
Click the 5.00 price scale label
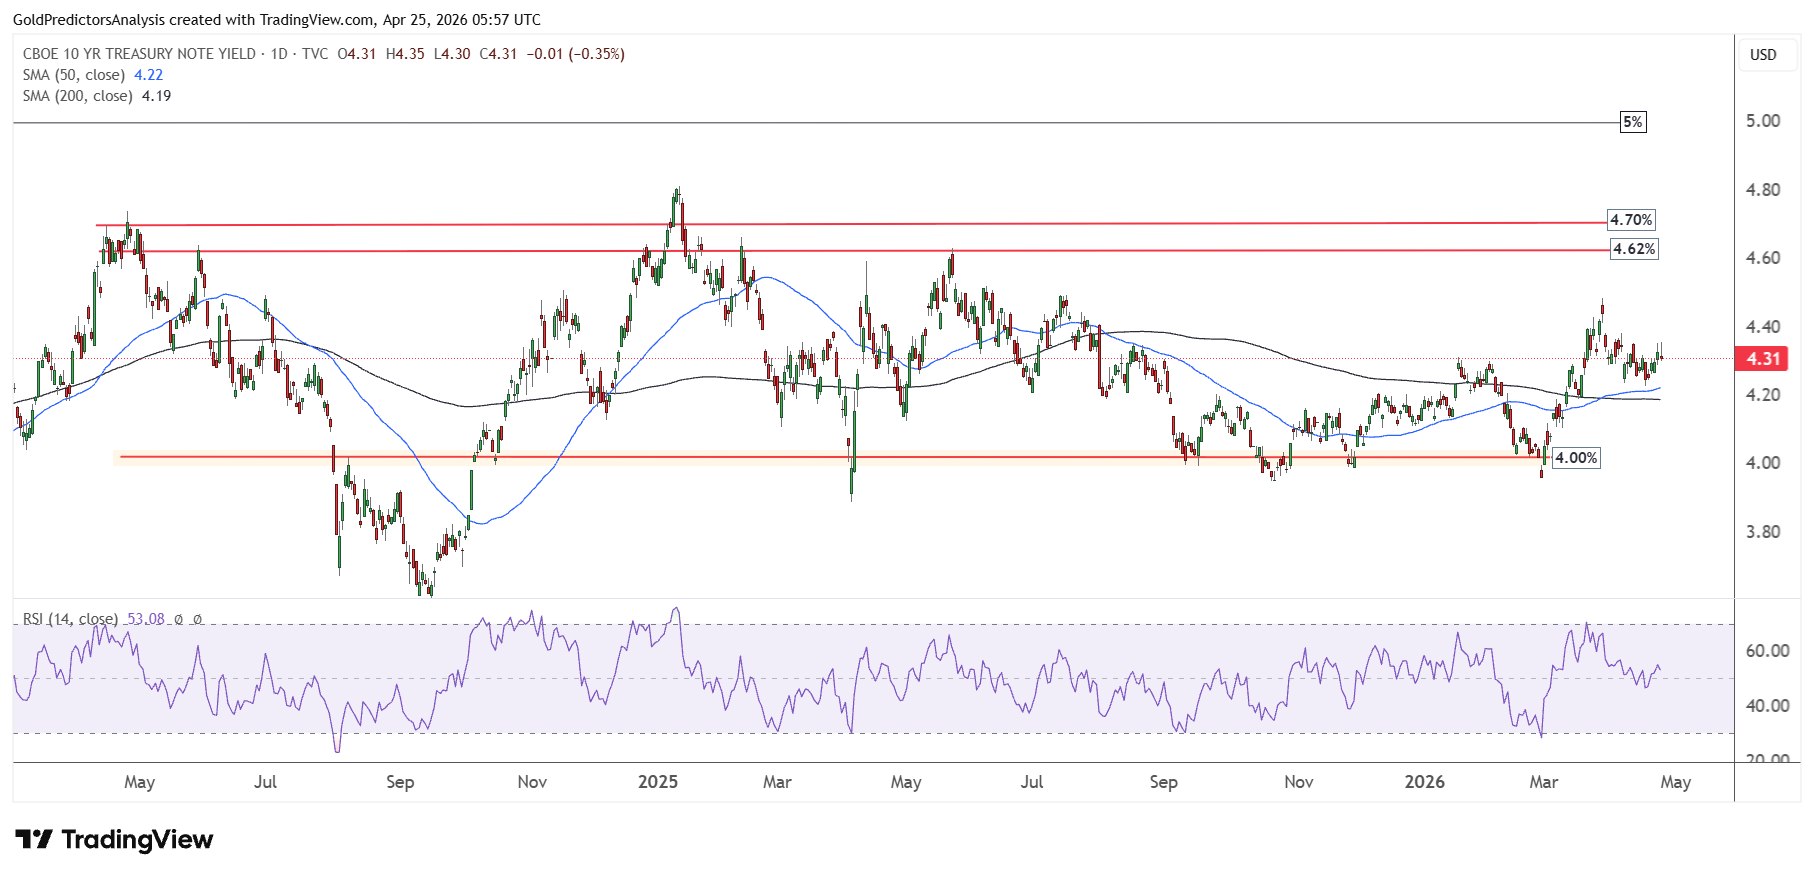[x=1763, y=121]
